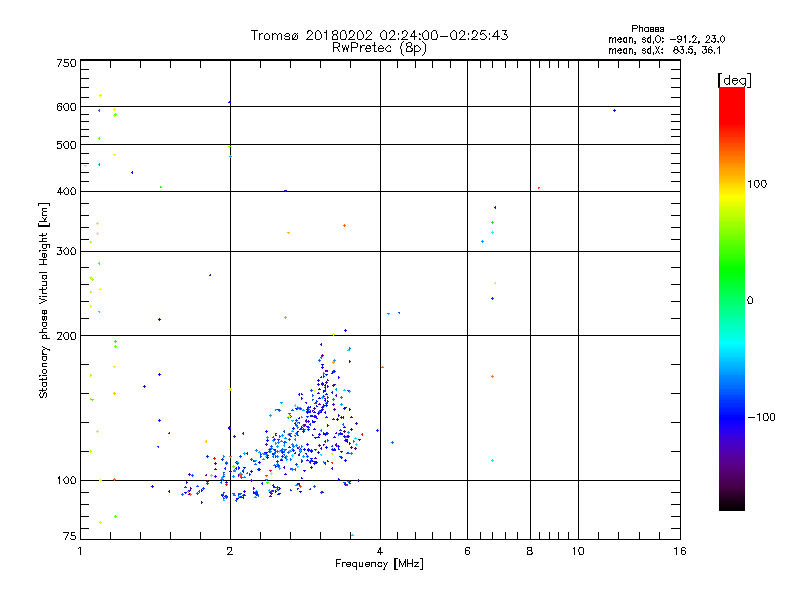Click the plot title 'Tromsø 20180202 02:24:00-02:25:43'
The width and height of the screenshot is (800, 600).
pos(379,35)
